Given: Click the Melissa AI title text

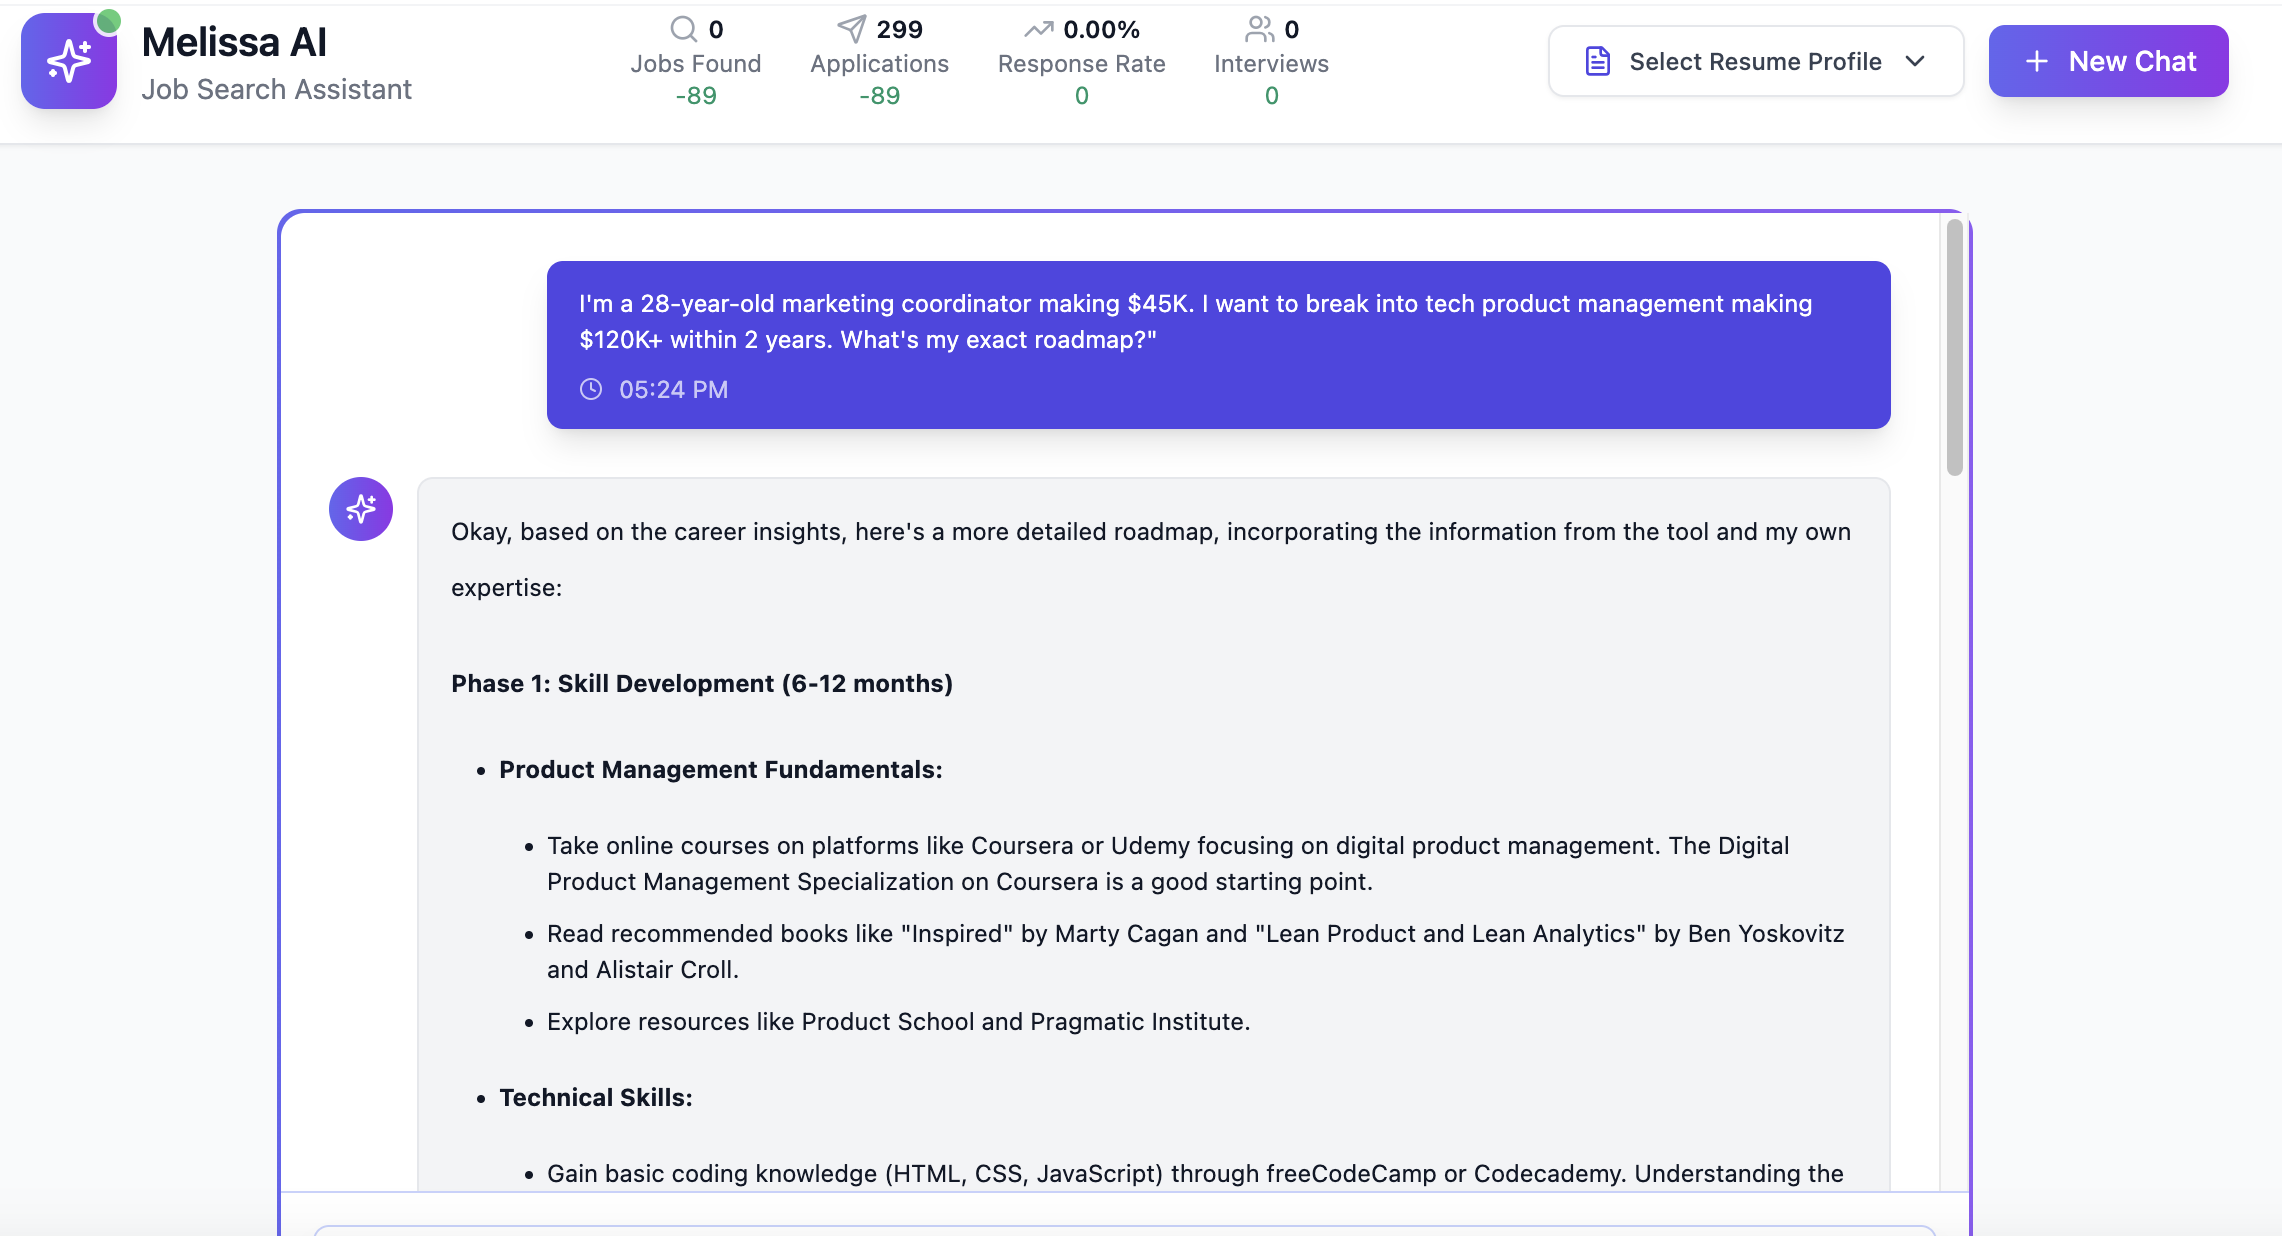Looking at the screenshot, I should [x=234, y=42].
